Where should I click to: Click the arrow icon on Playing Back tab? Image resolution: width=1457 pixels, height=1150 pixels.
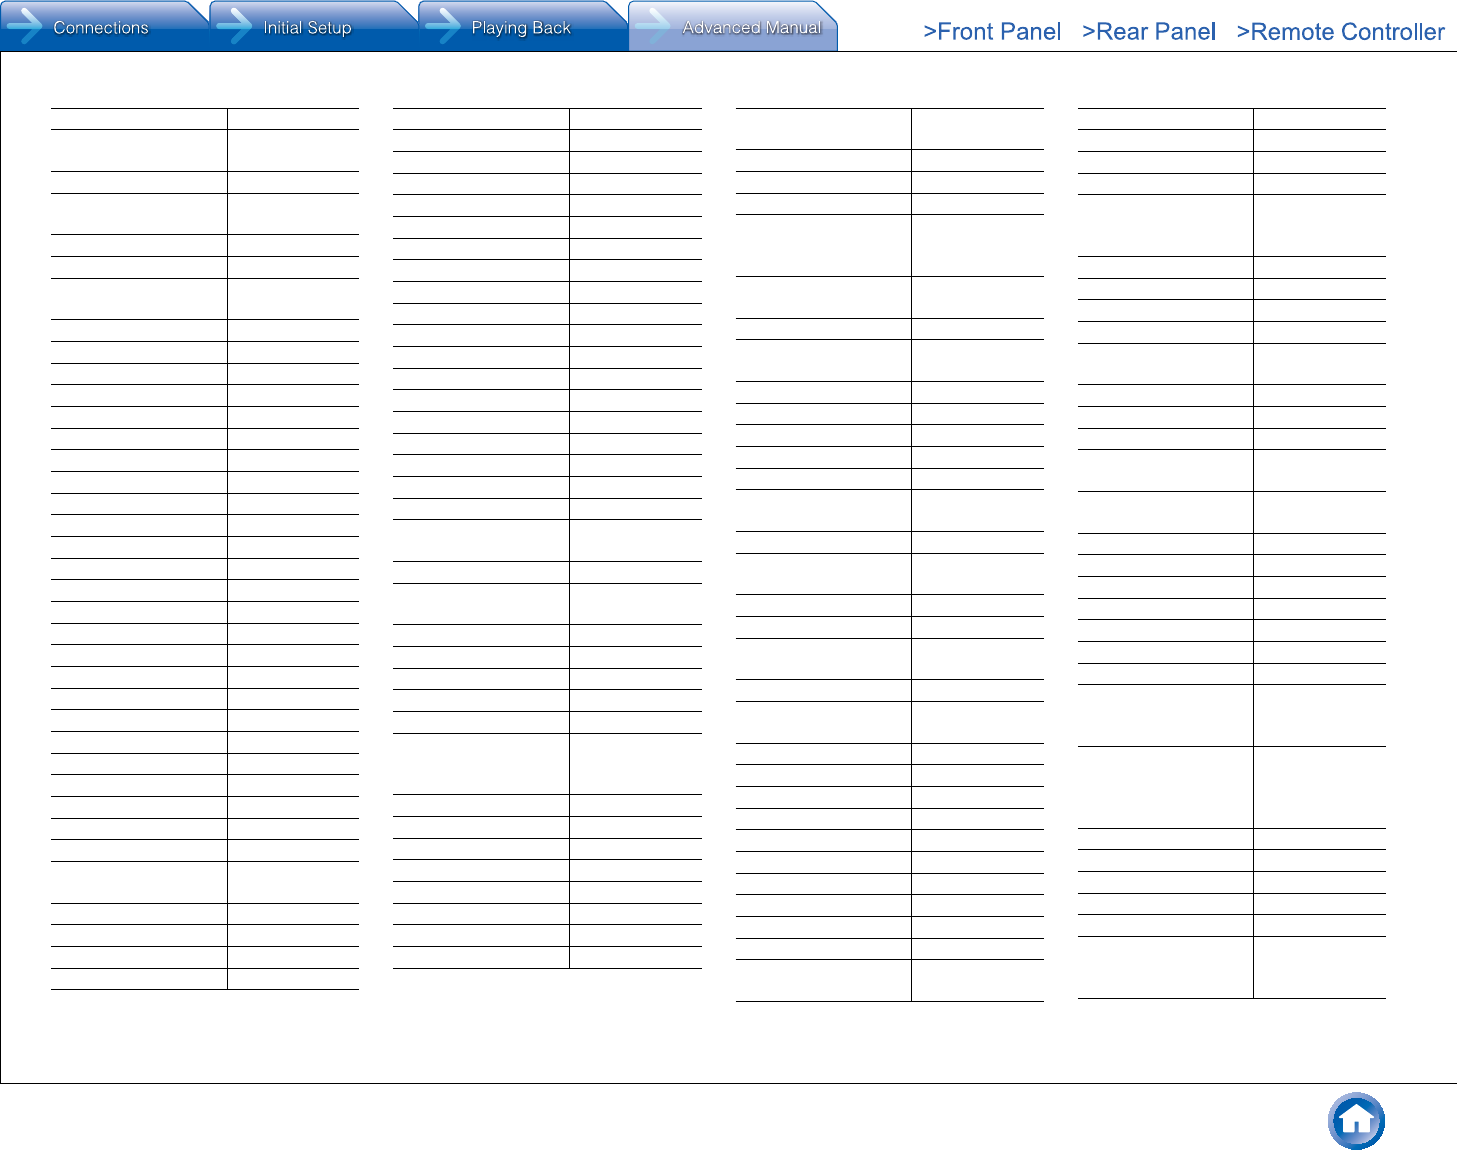pos(443,26)
